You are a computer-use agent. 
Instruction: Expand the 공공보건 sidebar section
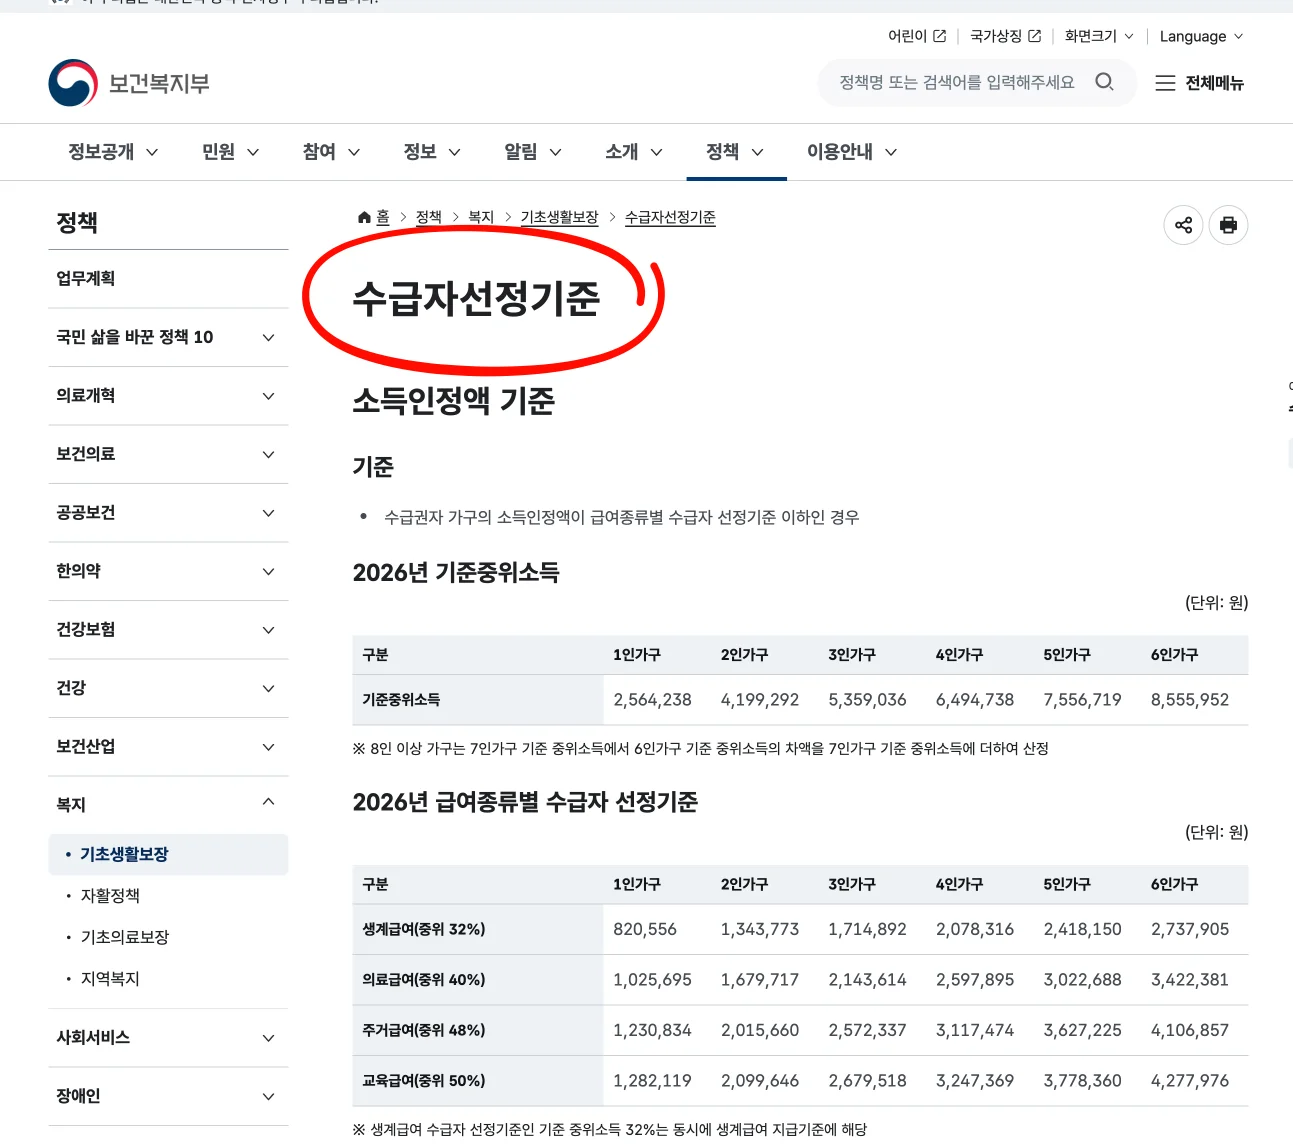pos(168,513)
